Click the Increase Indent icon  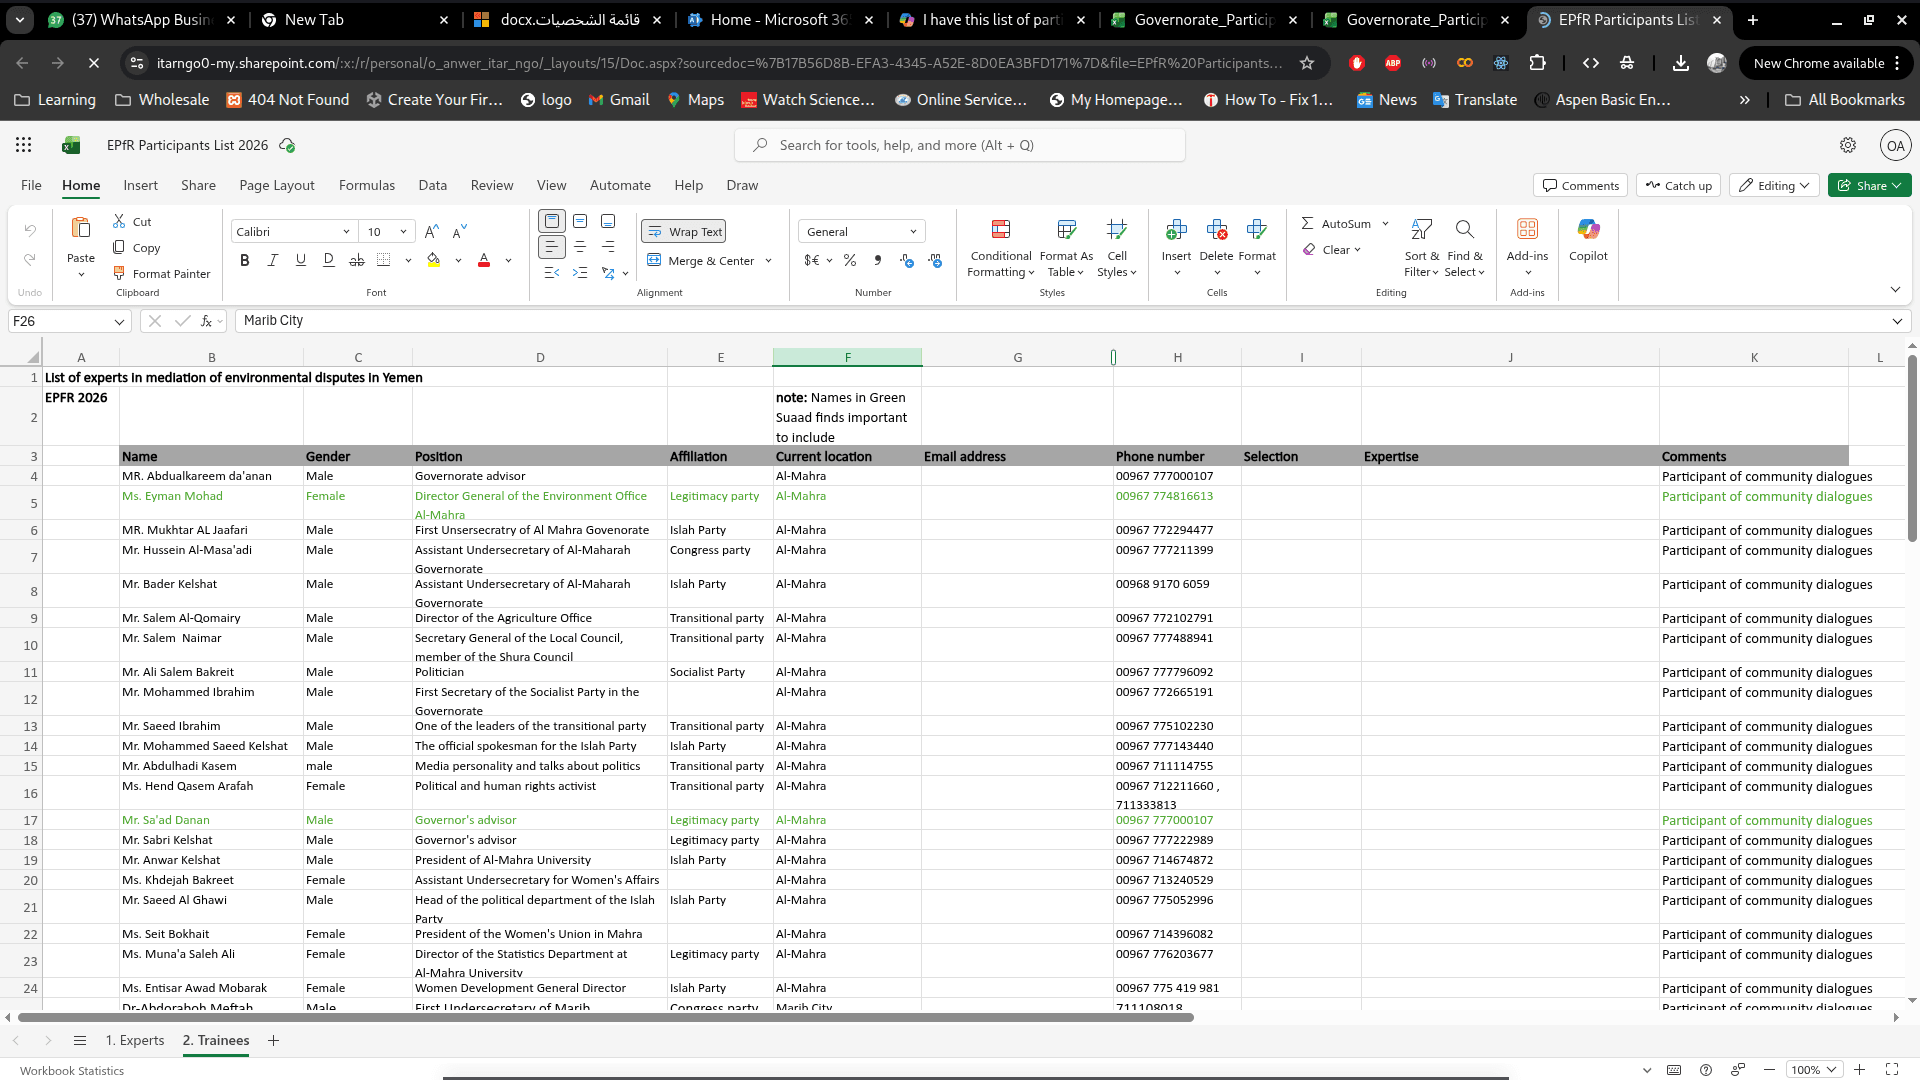click(580, 273)
